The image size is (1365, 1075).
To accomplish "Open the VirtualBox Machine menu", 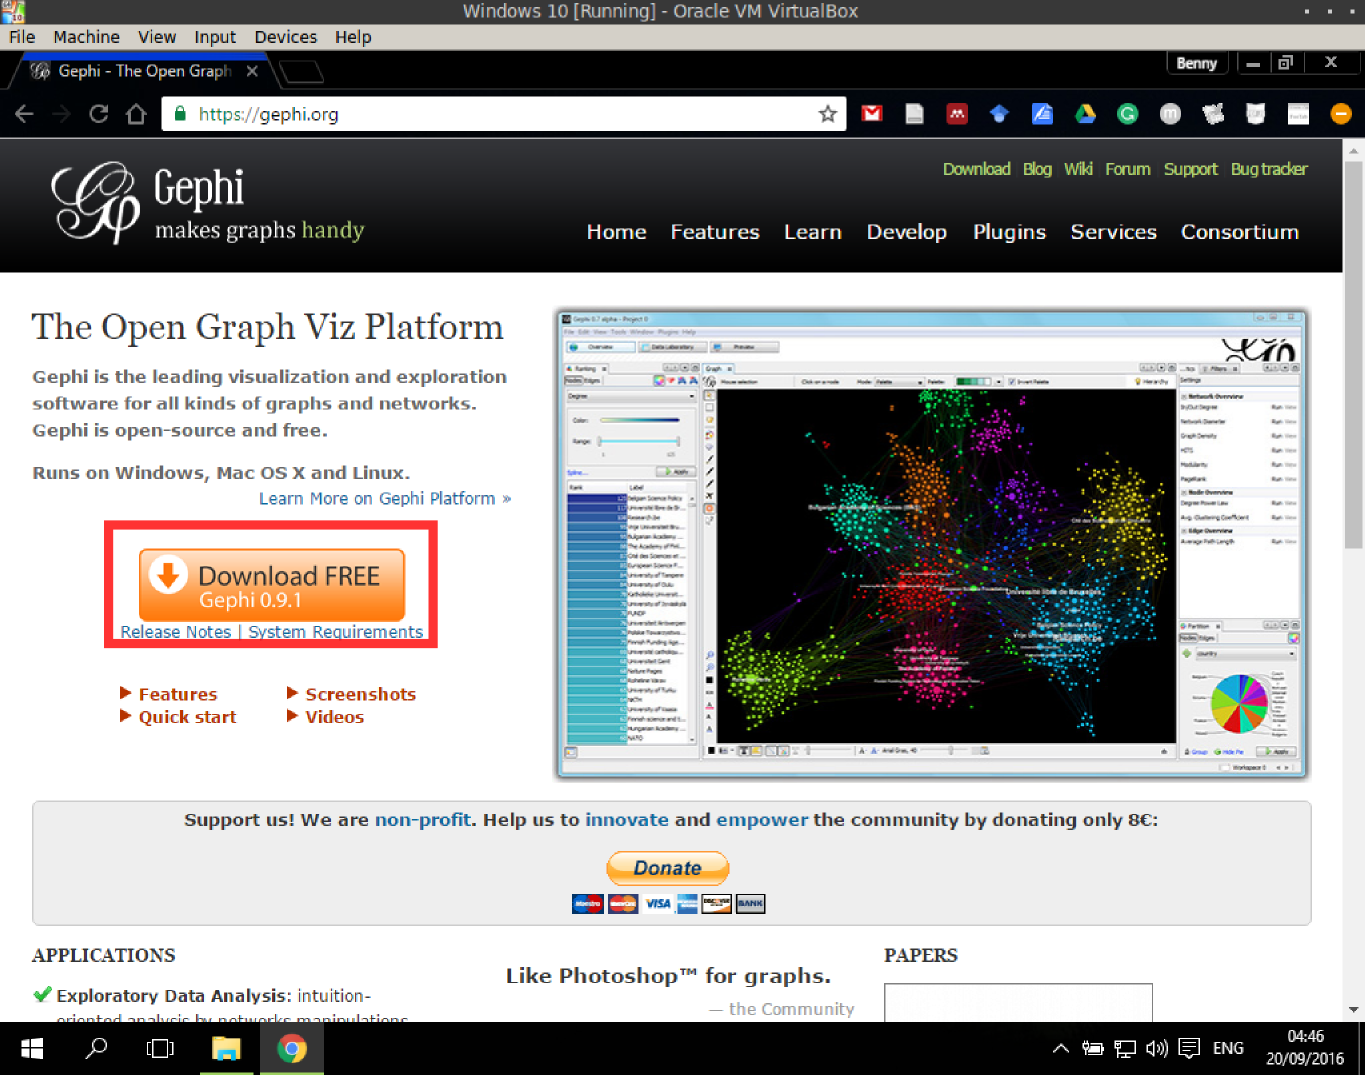I will 86,37.
